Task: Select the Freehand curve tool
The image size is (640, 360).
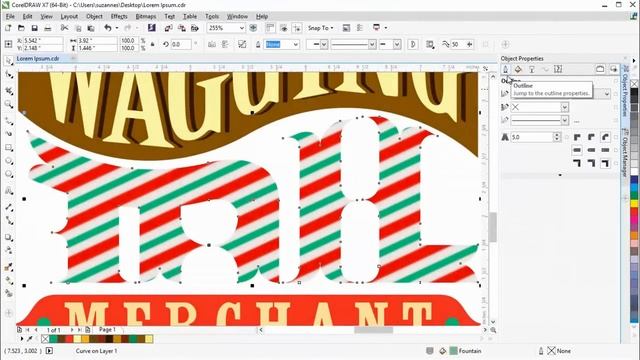Action: click(9, 121)
